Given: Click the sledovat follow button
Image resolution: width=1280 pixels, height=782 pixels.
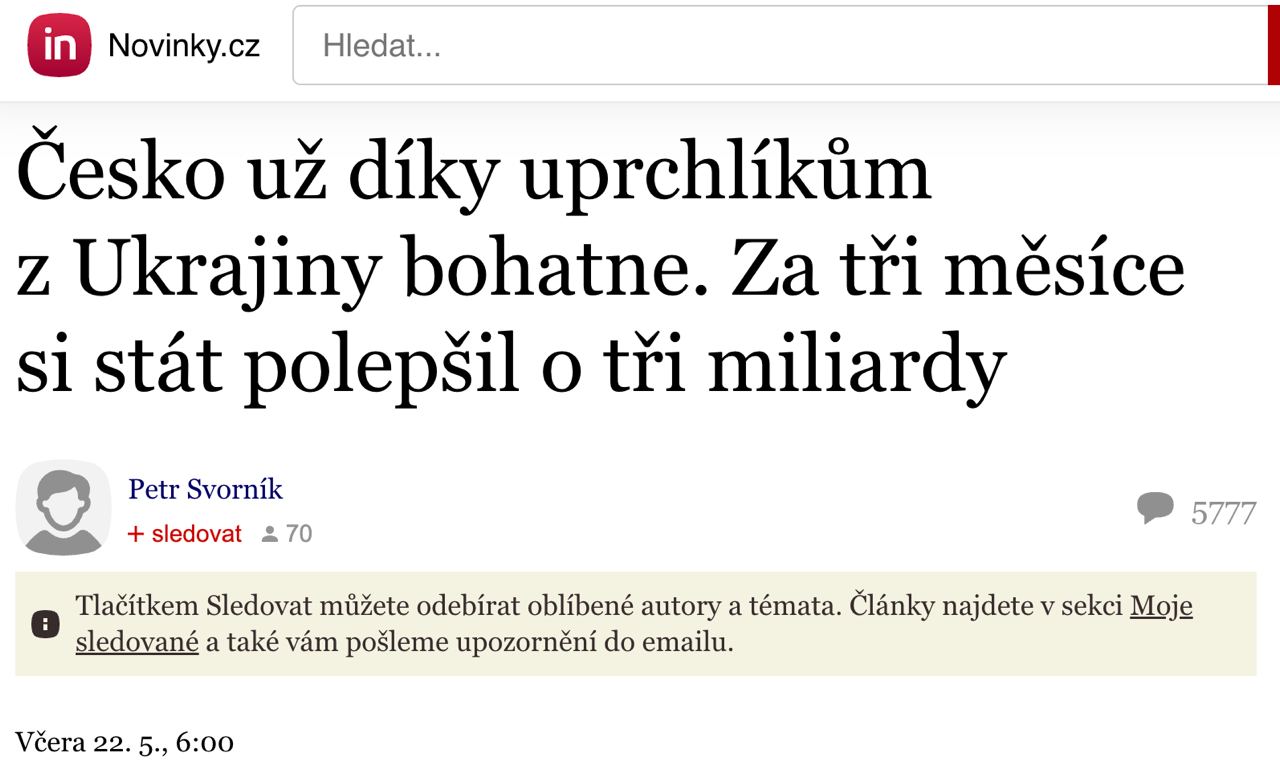Looking at the screenshot, I should tap(196, 534).
